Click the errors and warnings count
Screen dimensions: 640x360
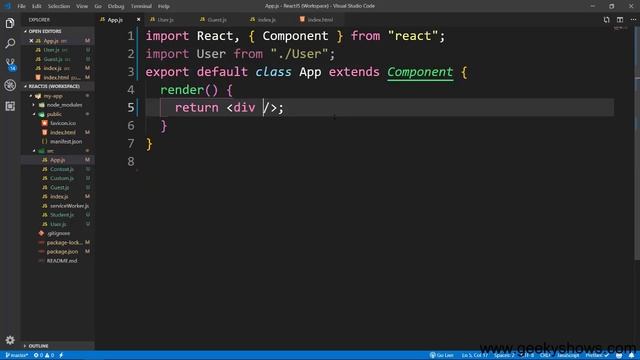[44, 356]
